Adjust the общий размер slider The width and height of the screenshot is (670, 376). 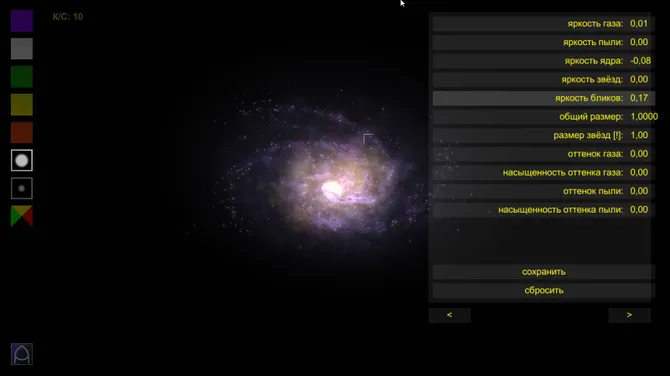[x=544, y=117]
